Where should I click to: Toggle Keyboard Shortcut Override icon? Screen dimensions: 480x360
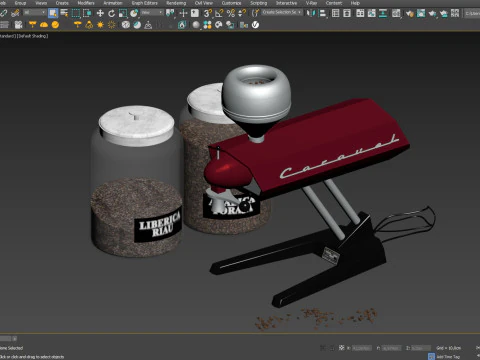coord(195,13)
